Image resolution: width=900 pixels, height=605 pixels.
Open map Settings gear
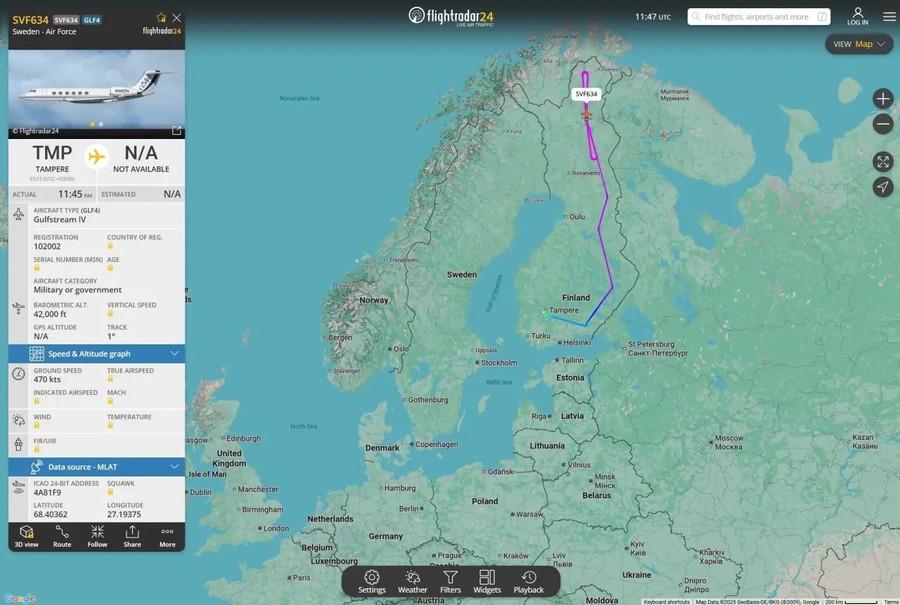[x=372, y=581]
